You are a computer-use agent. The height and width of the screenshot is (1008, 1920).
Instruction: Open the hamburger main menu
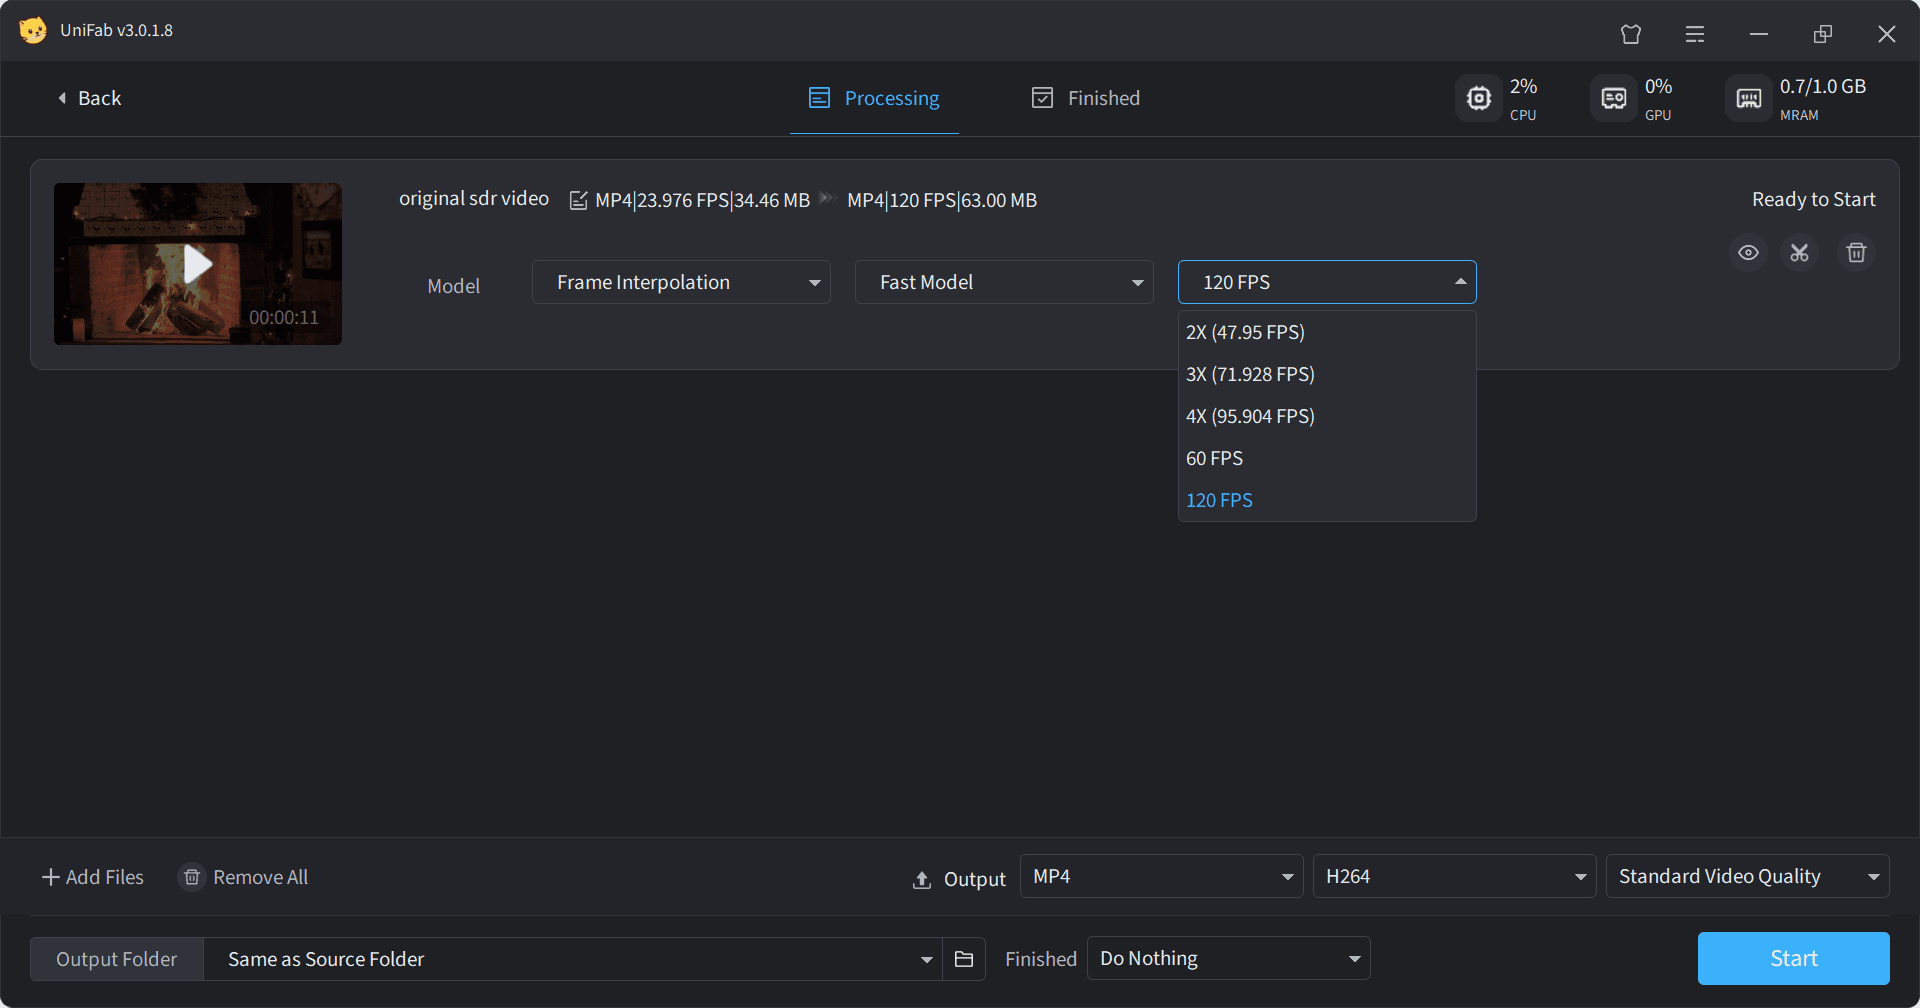click(x=1695, y=34)
